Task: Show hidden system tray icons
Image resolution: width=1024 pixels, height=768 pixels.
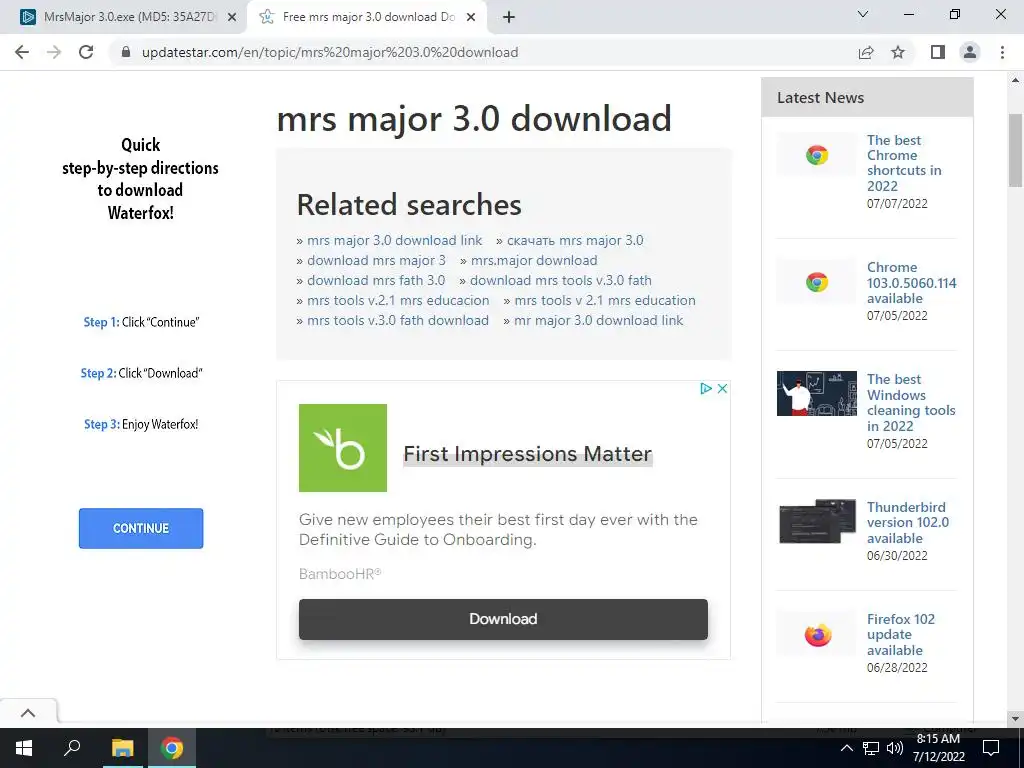Action: coord(846,748)
